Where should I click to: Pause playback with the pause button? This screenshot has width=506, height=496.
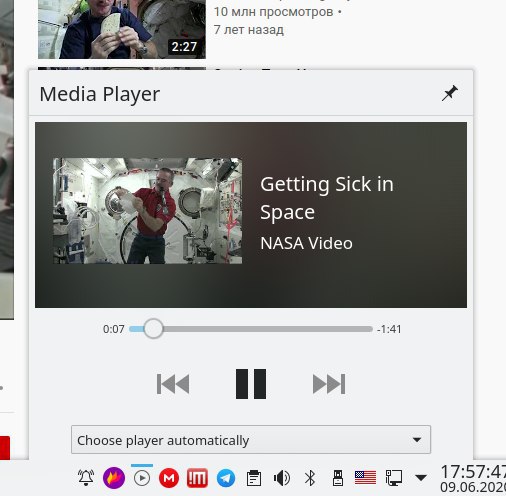(x=251, y=384)
